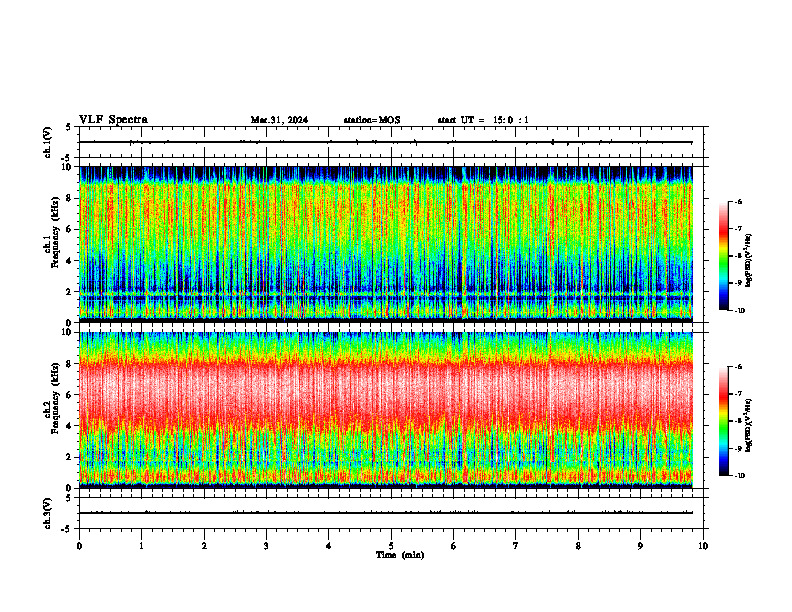
Task: Select the "10" kHz tick of ch.2 spectrogram
Action: coord(68,332)
